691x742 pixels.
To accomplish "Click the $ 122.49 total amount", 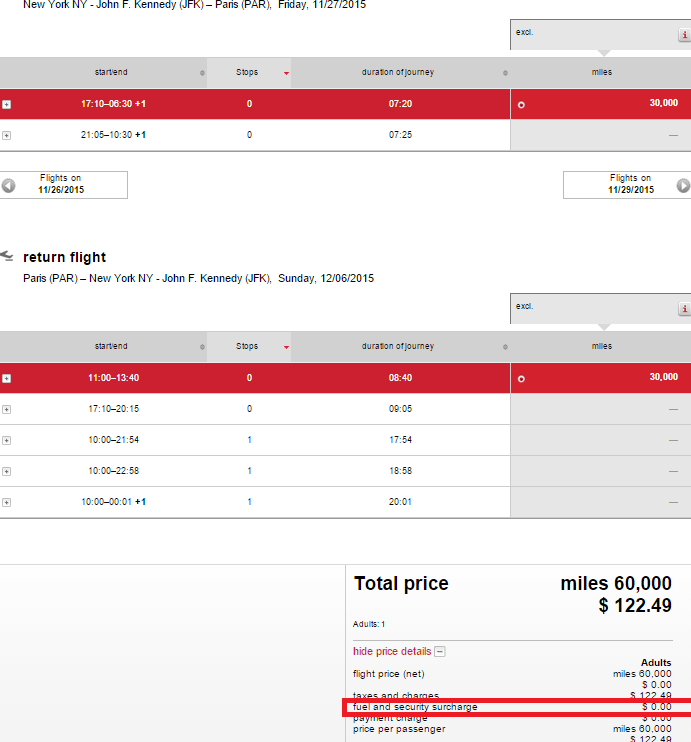I will coord(635,606).
